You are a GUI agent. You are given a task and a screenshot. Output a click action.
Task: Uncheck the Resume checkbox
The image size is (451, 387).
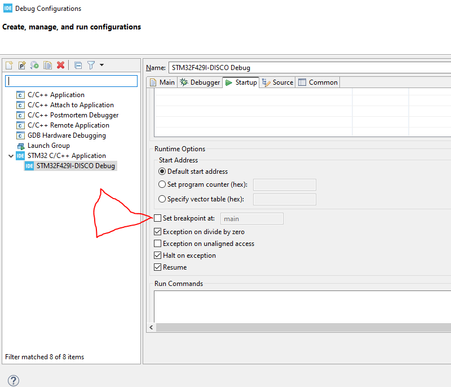click(157, 267)
